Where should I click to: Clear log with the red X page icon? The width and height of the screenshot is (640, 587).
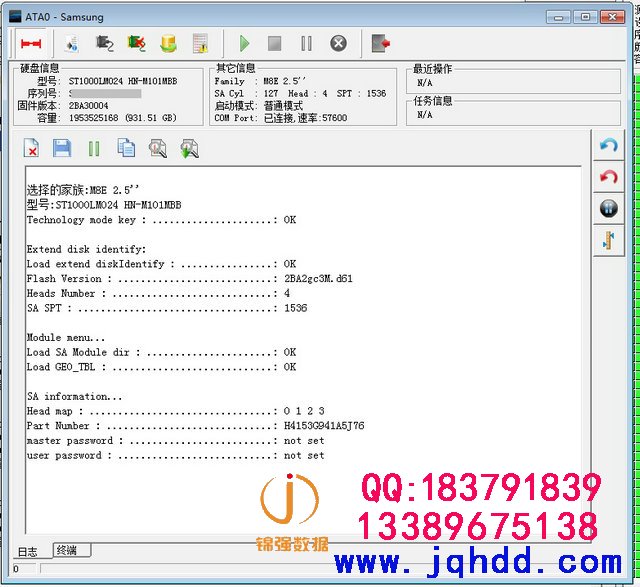(x=31, y=148)
